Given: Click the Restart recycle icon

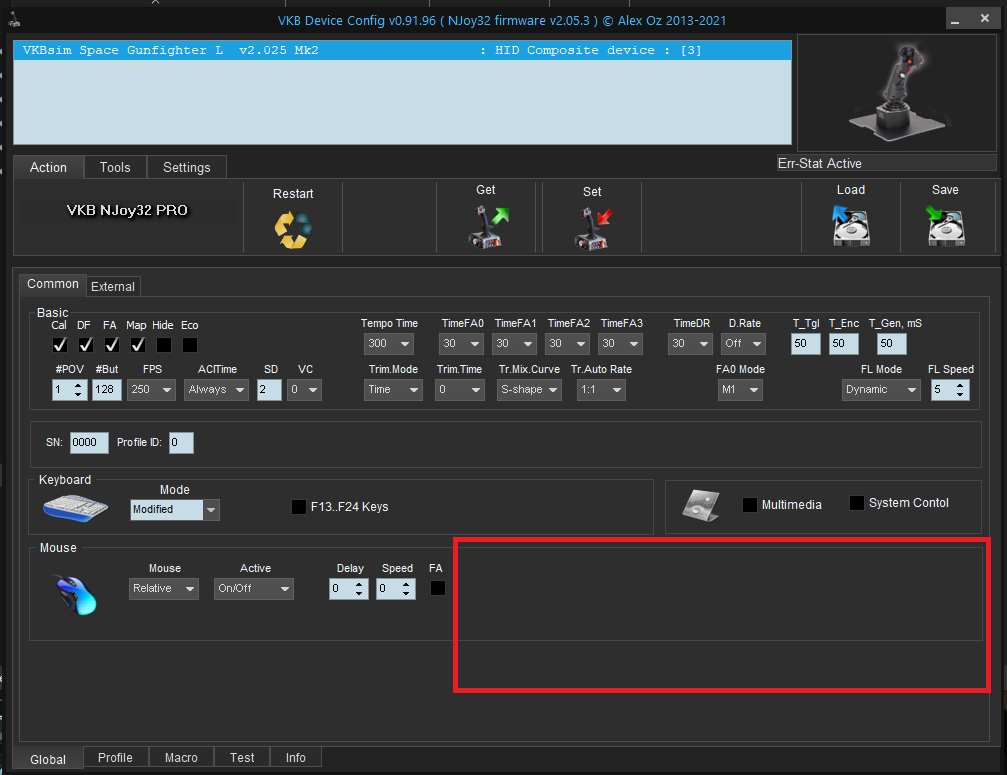Looking at the screenshot, I should pos(293,230).
